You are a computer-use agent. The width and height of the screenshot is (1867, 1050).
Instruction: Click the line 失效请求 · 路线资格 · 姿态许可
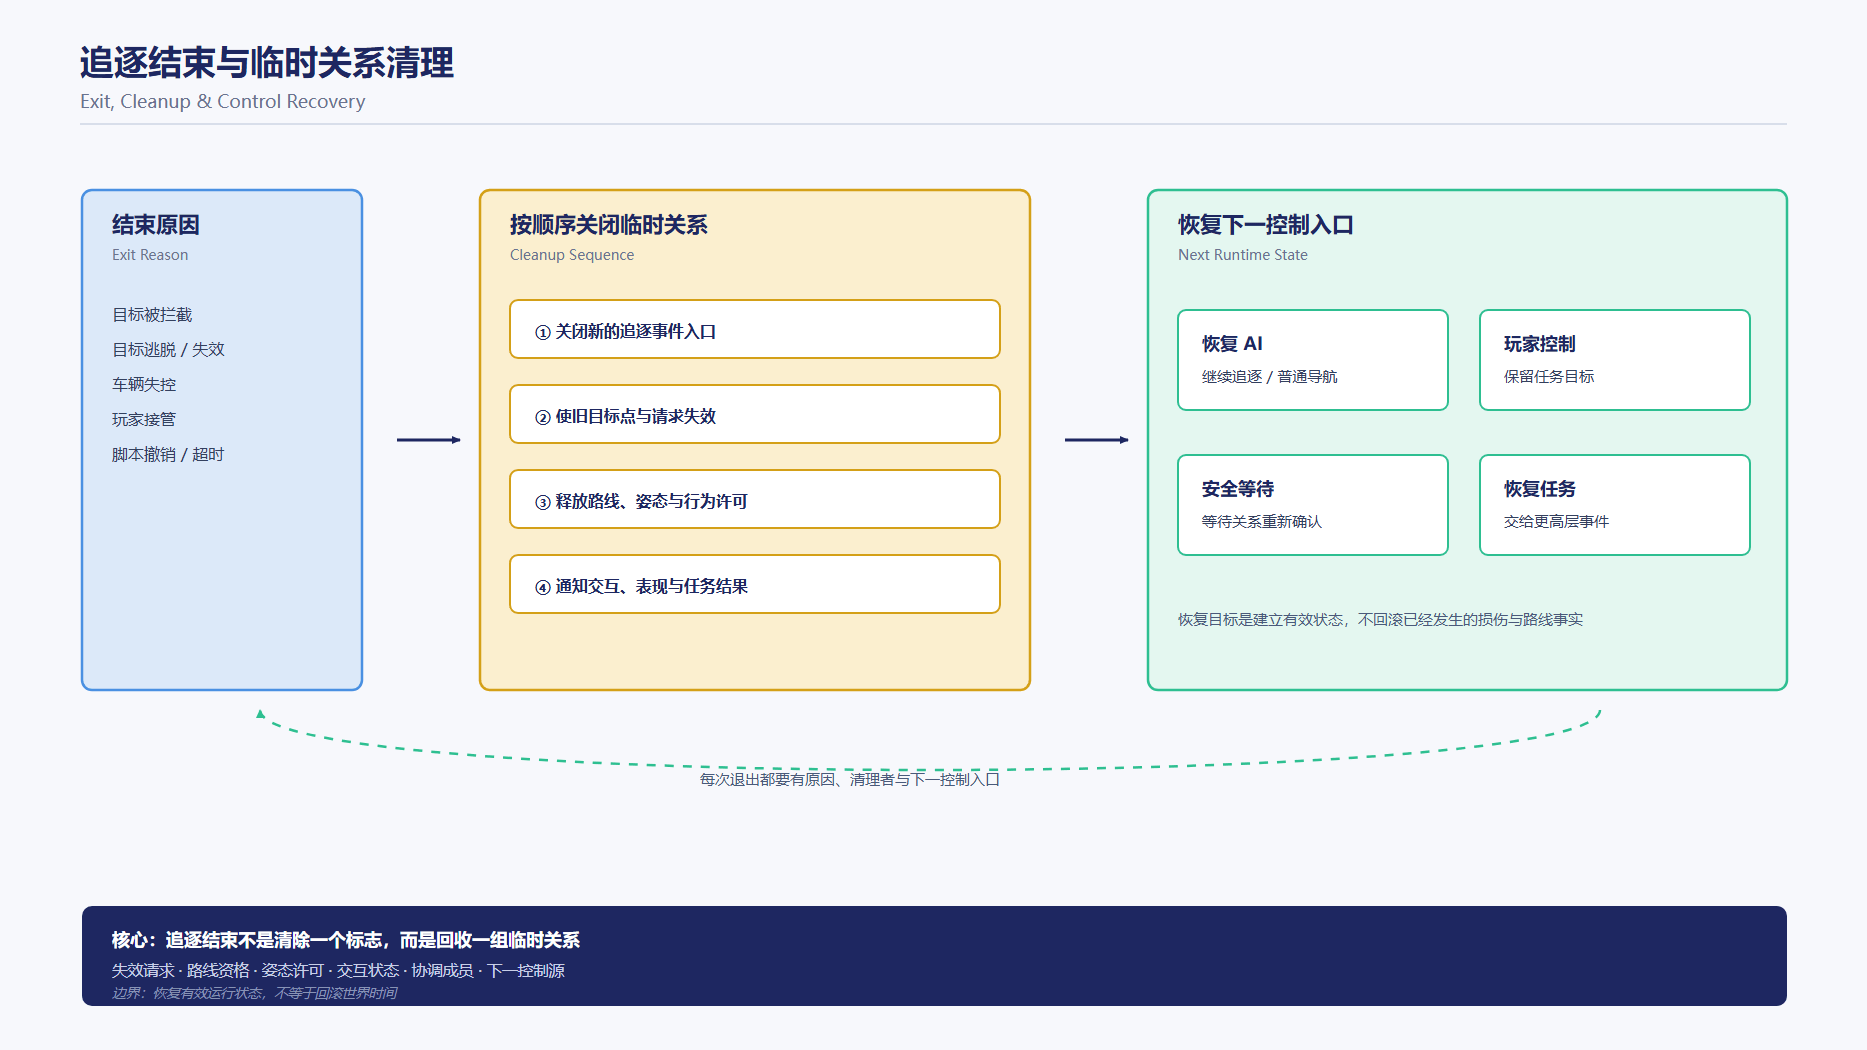tap(338, 971)
